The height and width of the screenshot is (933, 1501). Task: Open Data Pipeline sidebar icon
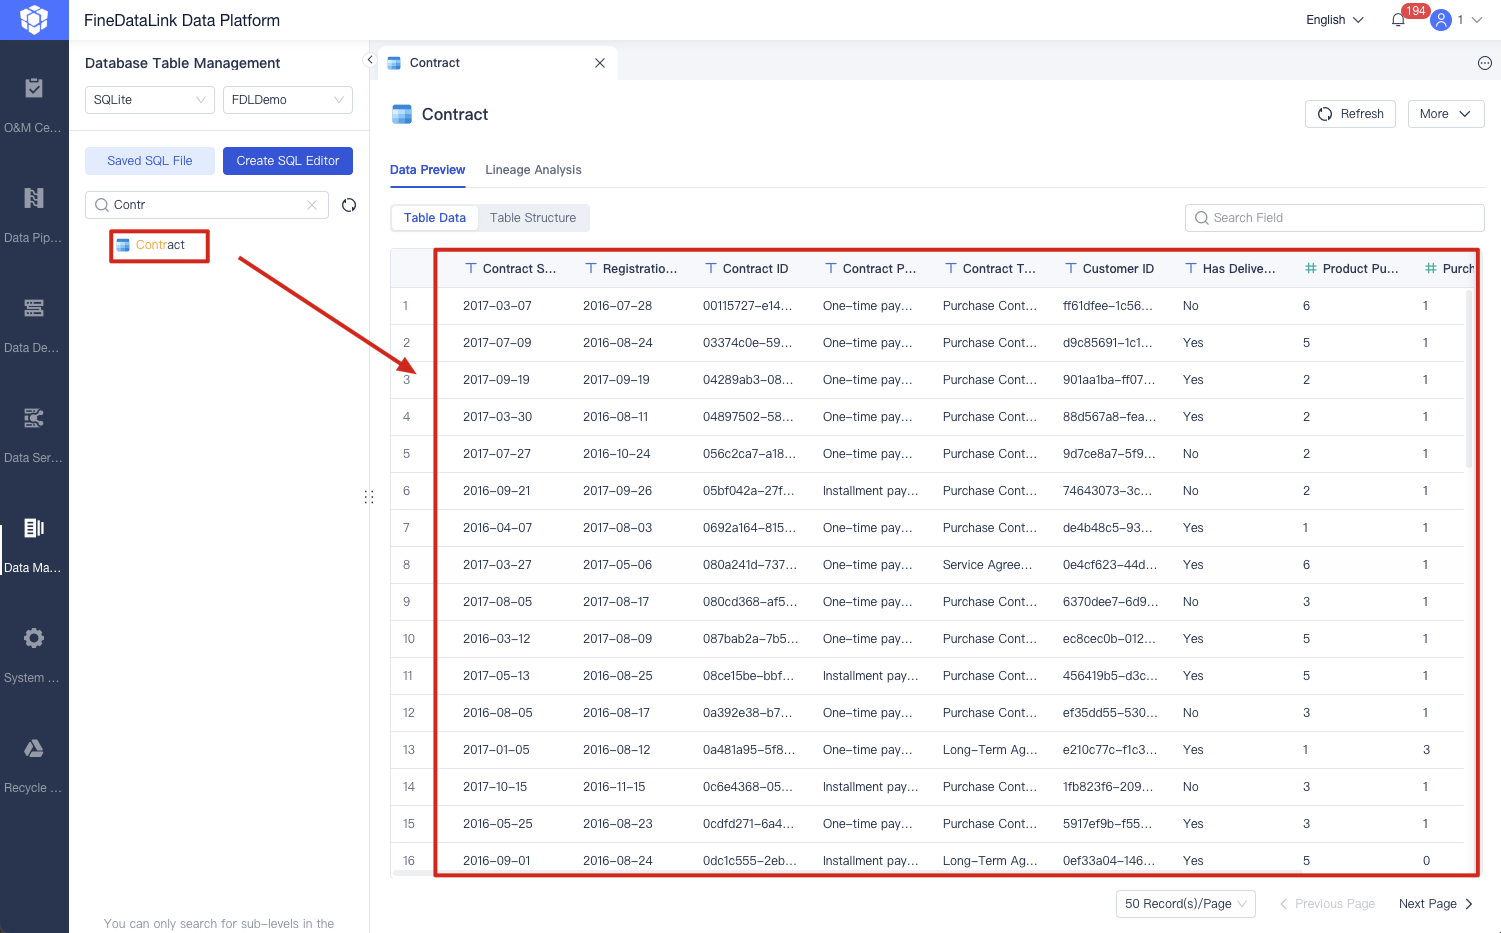[34, 198]
